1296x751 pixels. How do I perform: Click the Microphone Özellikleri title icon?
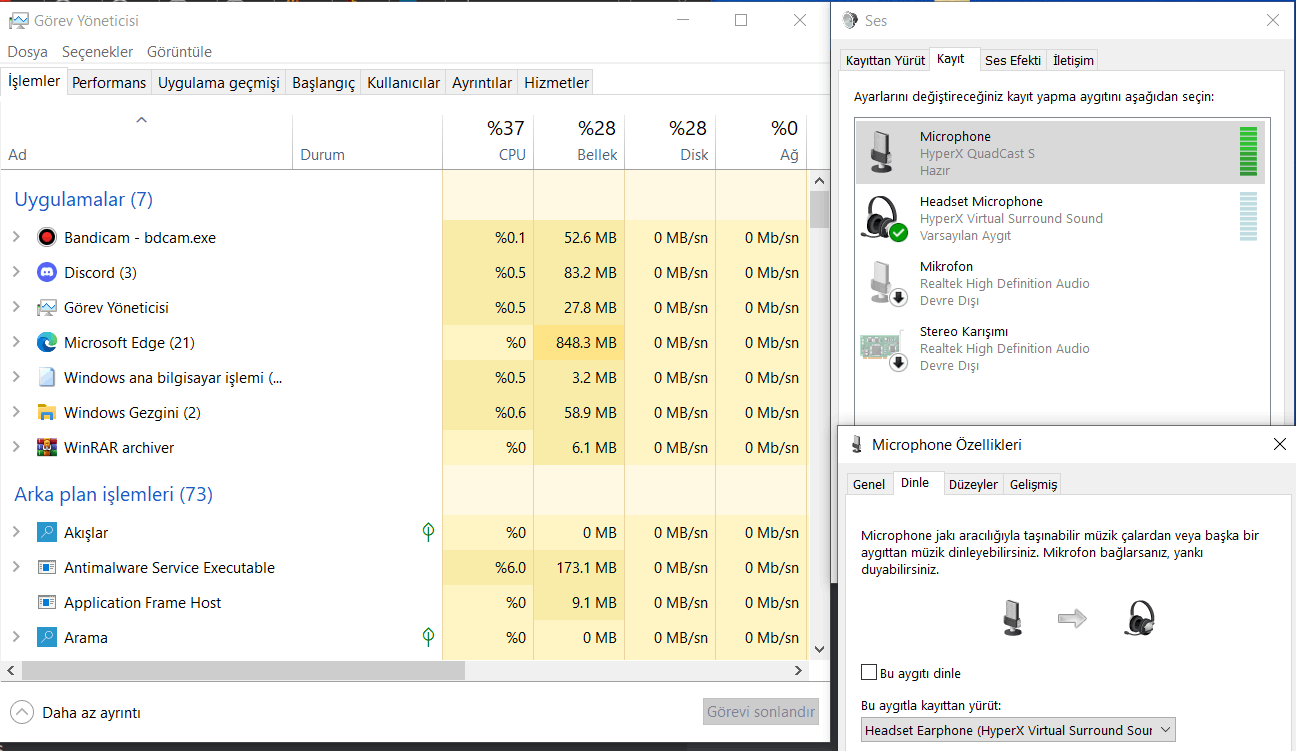[x=856, y=445]
